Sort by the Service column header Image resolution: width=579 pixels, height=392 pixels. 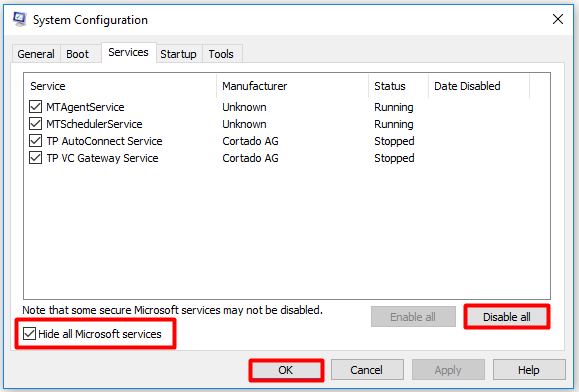pos(120,86)
